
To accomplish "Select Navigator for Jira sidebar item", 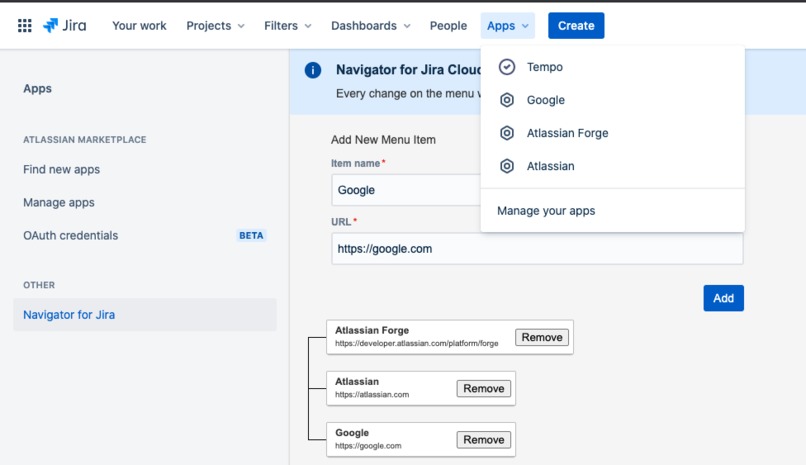I will click(145, 314).
